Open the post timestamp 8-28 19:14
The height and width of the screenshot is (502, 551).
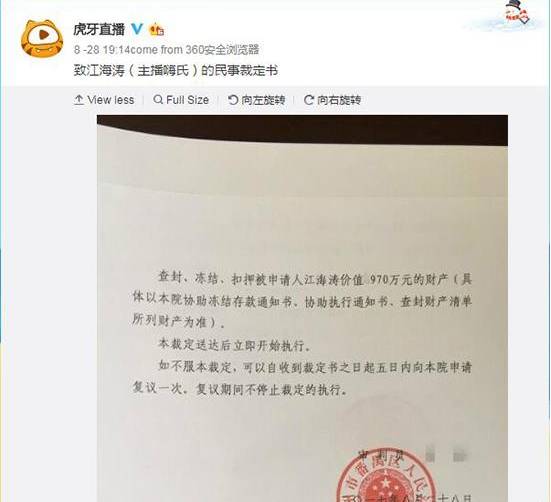pyautogui.click(x=102, y=50)
